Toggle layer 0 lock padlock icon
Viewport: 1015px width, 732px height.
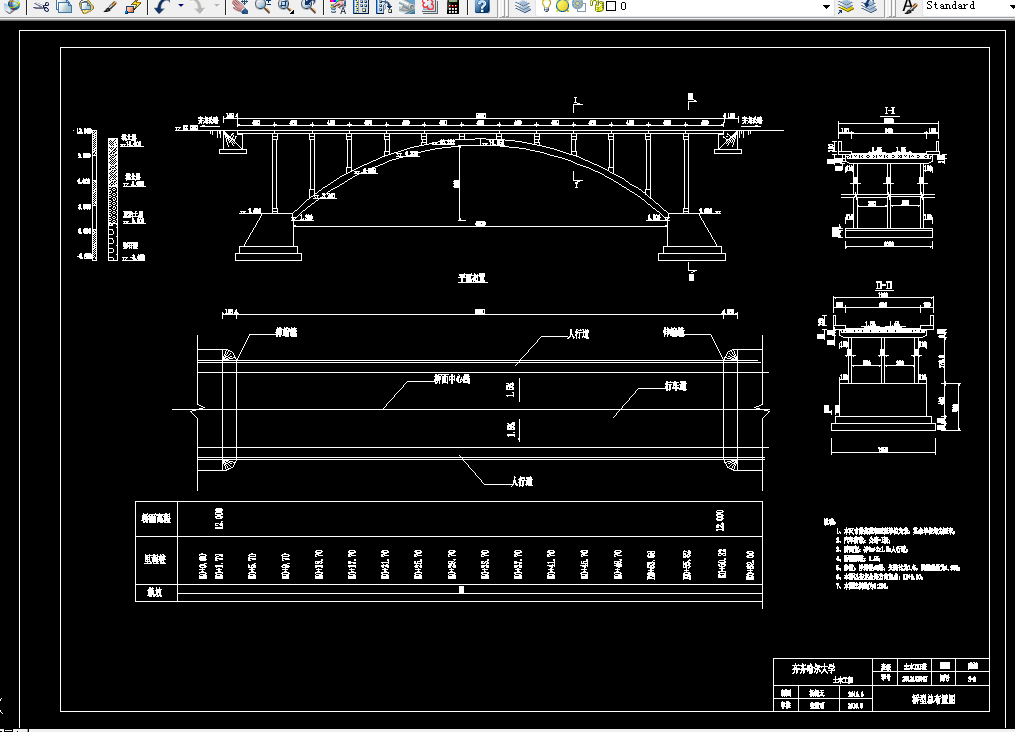[597, 6]
